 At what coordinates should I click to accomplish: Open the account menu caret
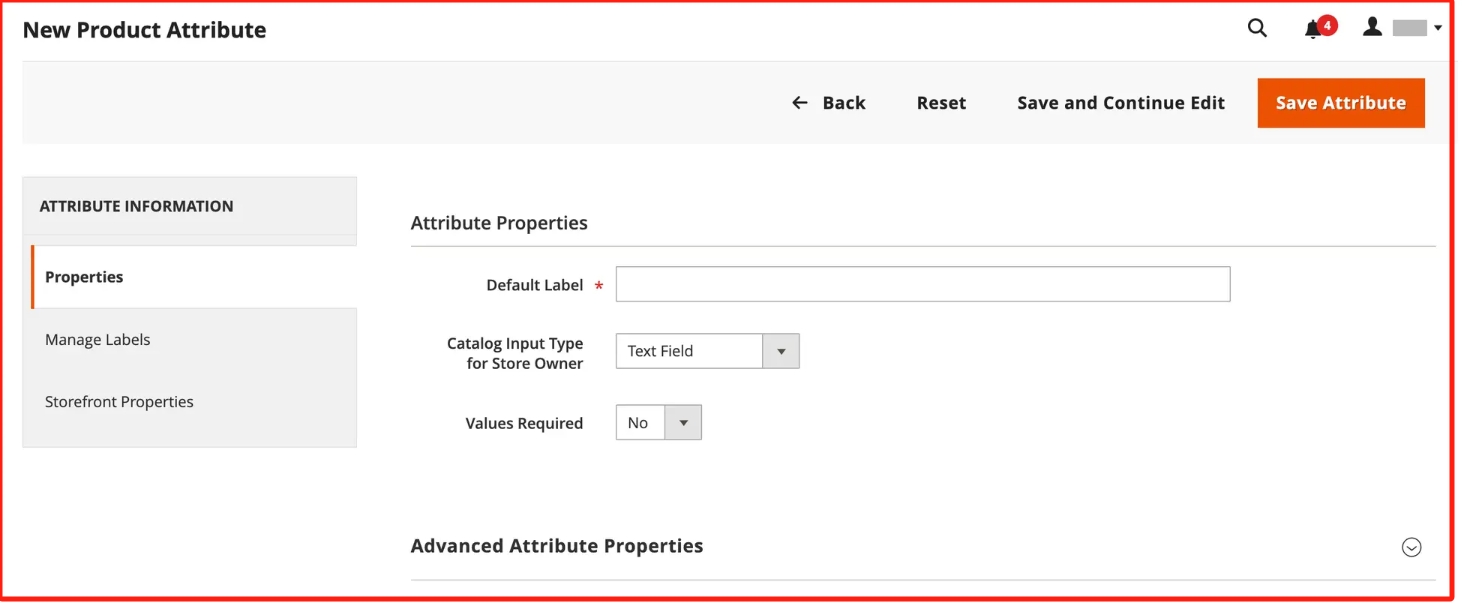1438,29
